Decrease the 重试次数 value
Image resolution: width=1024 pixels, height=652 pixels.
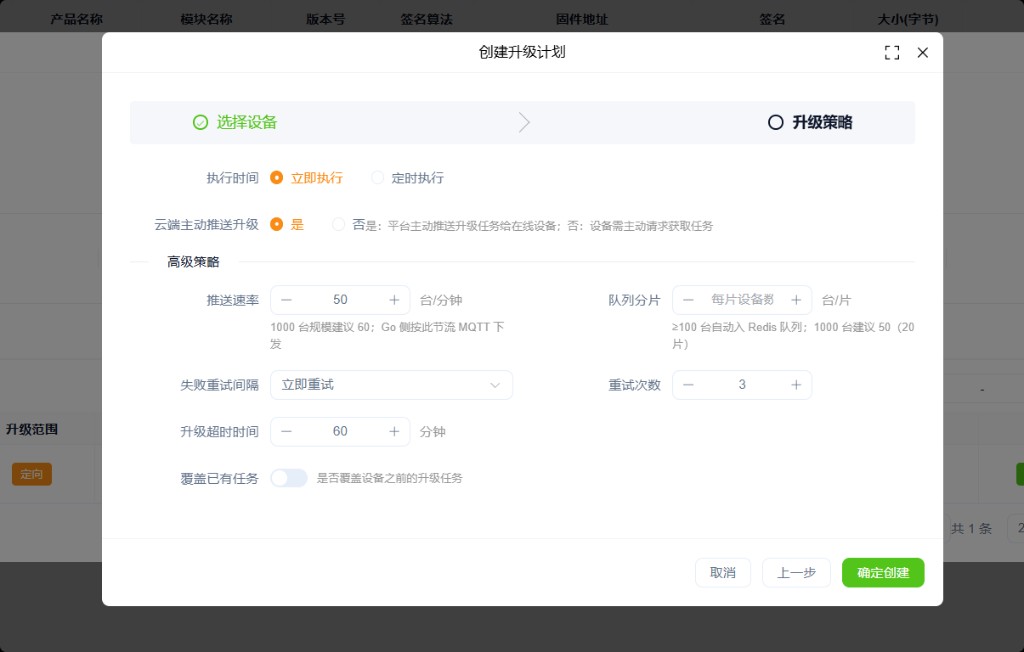pos(688,385)
